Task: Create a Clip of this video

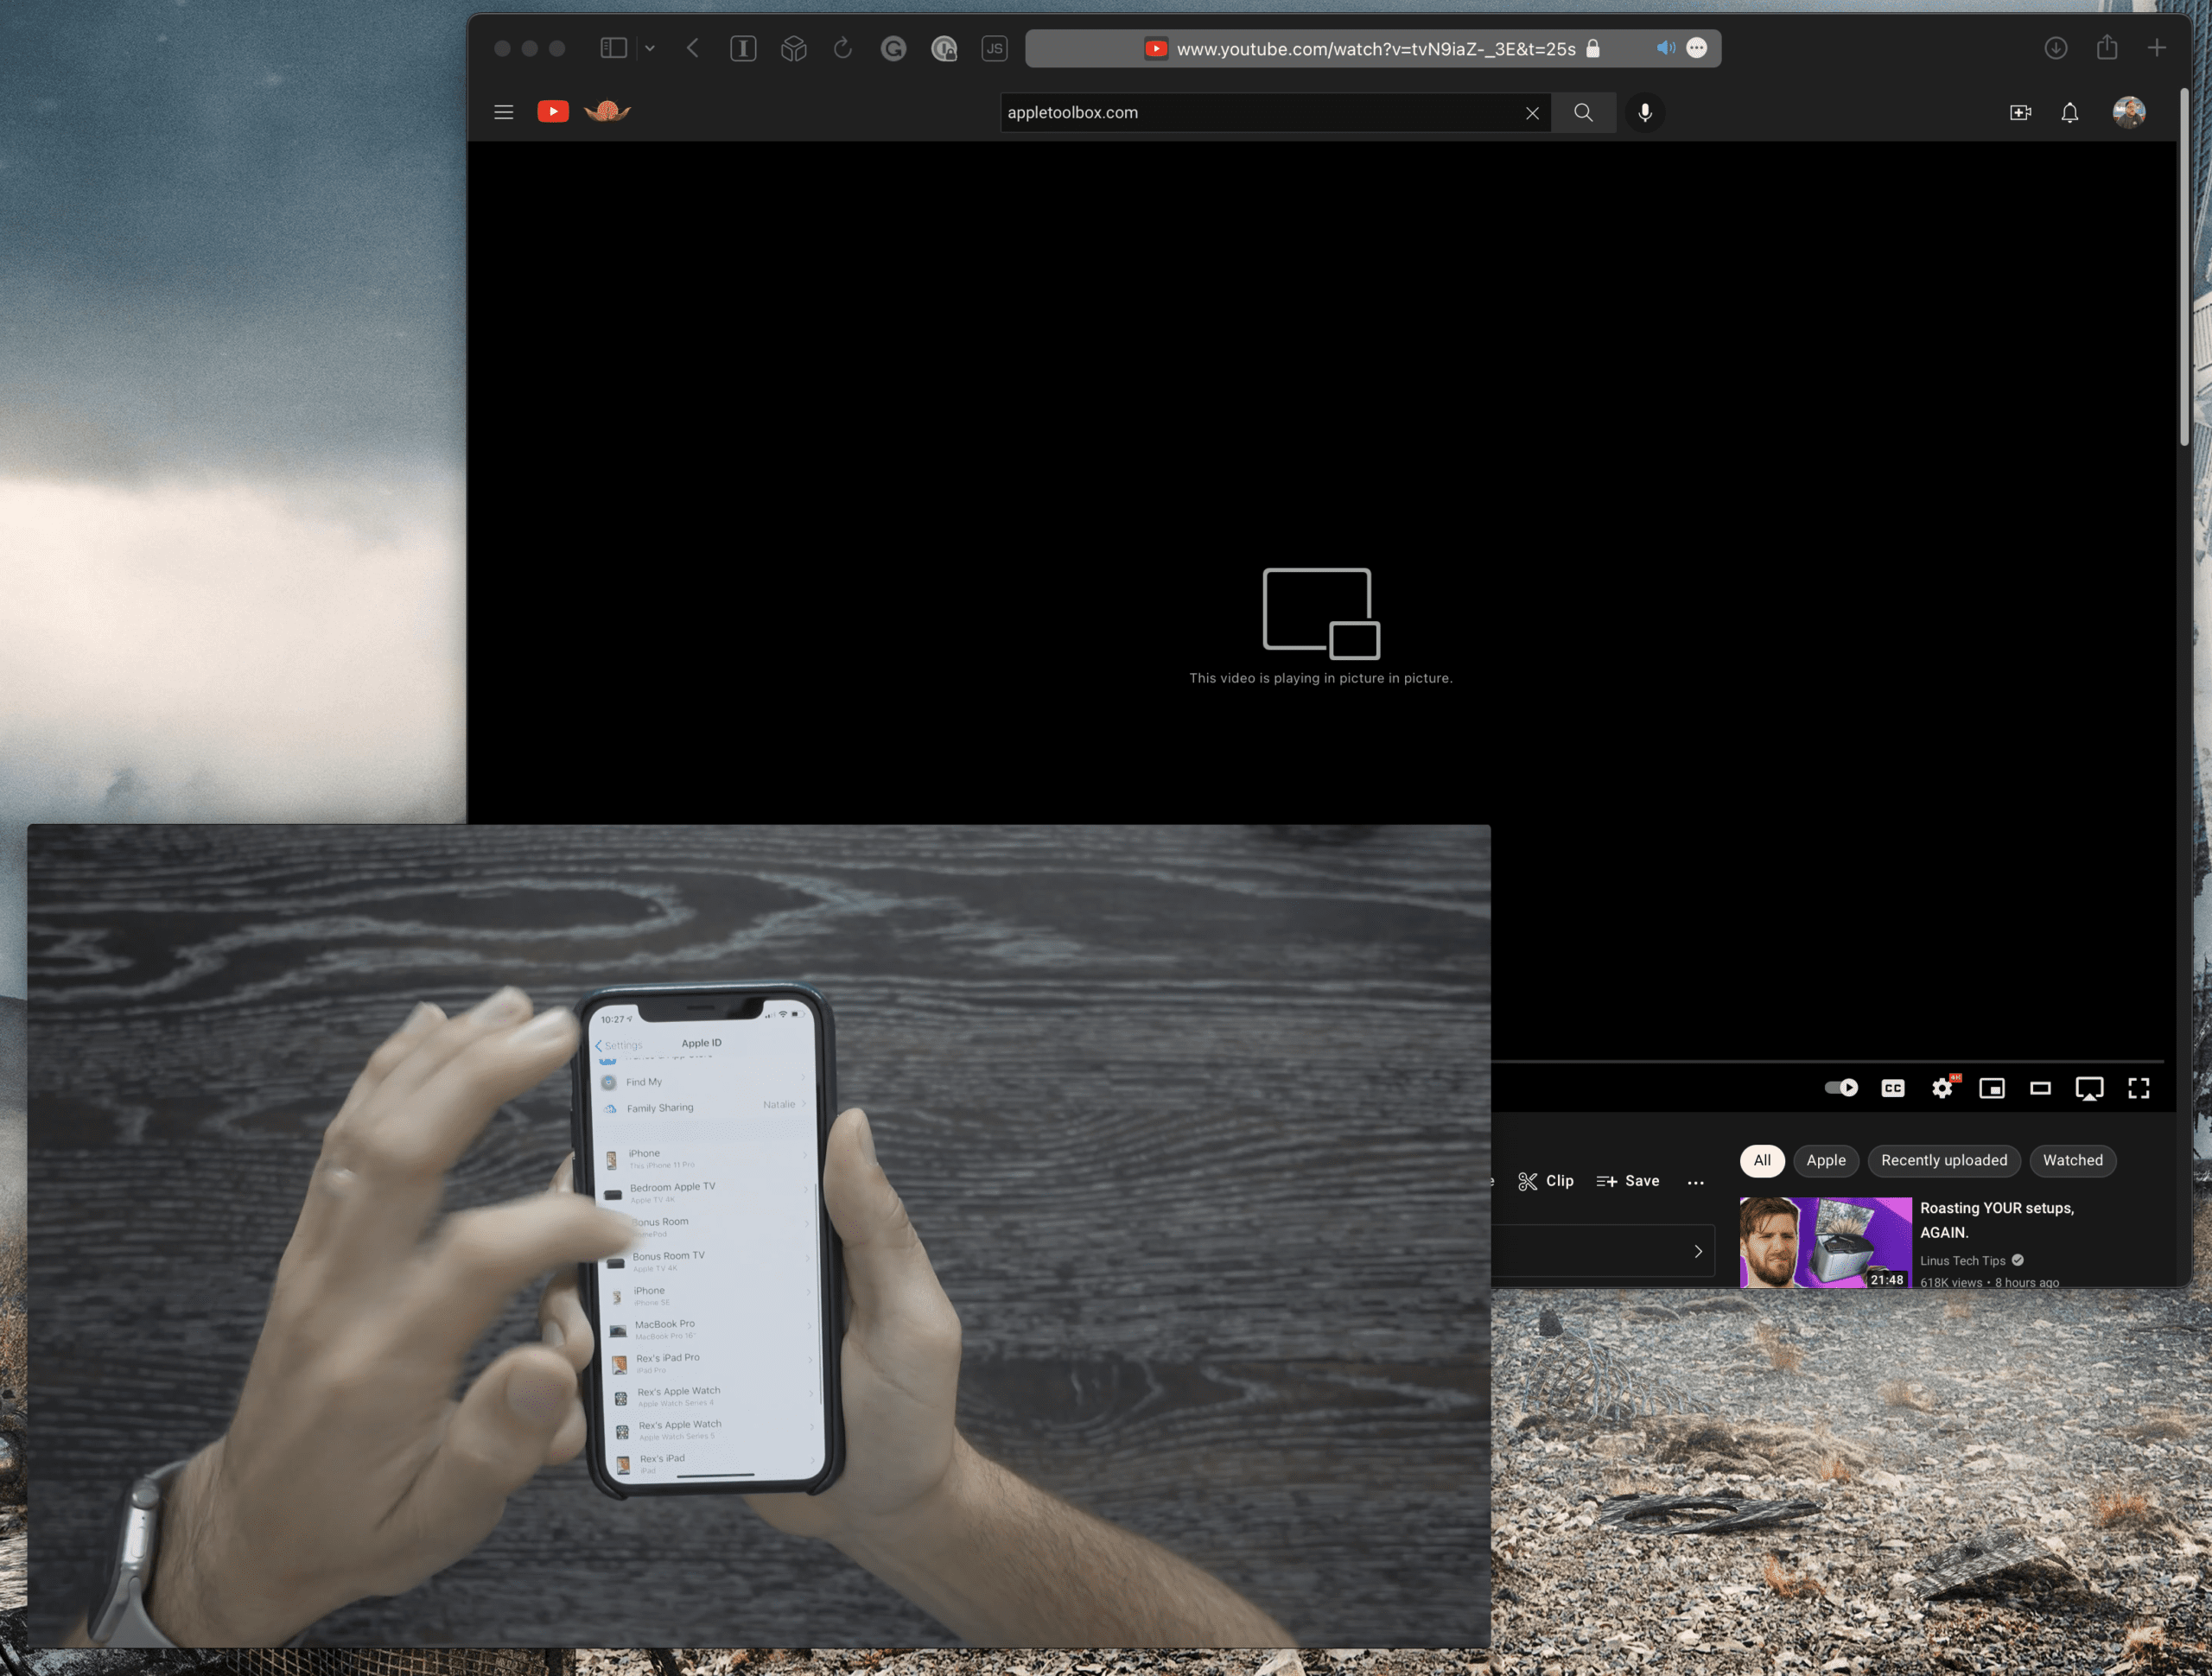Action: [1546, 1181]
